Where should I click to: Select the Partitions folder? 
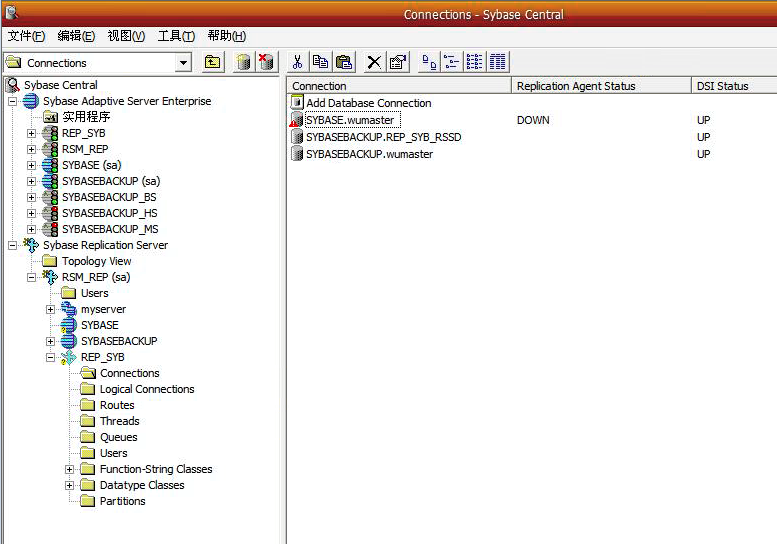pos(122,501)
